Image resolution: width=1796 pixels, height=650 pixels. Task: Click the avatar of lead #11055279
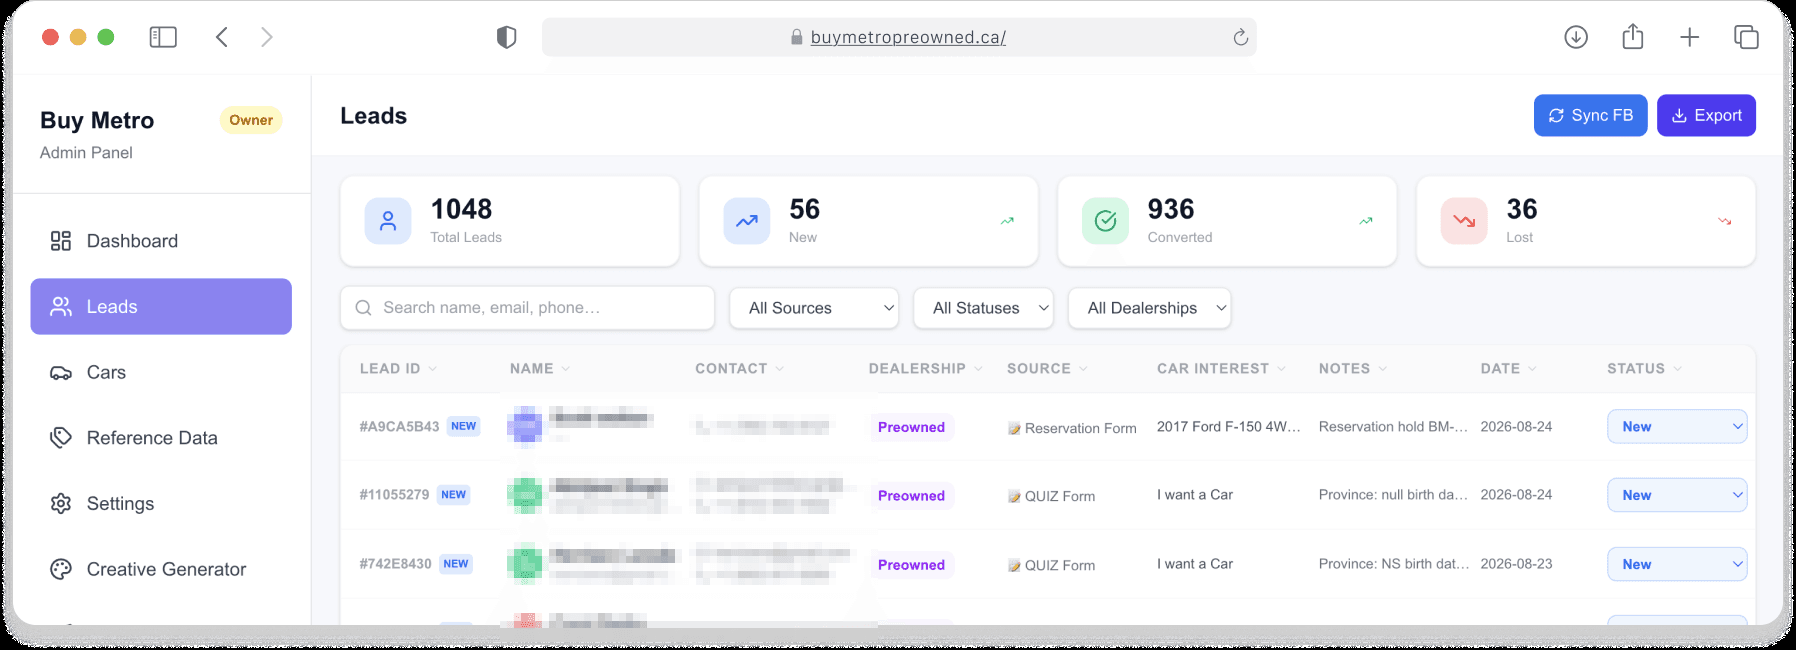click(x=525, y=494)
